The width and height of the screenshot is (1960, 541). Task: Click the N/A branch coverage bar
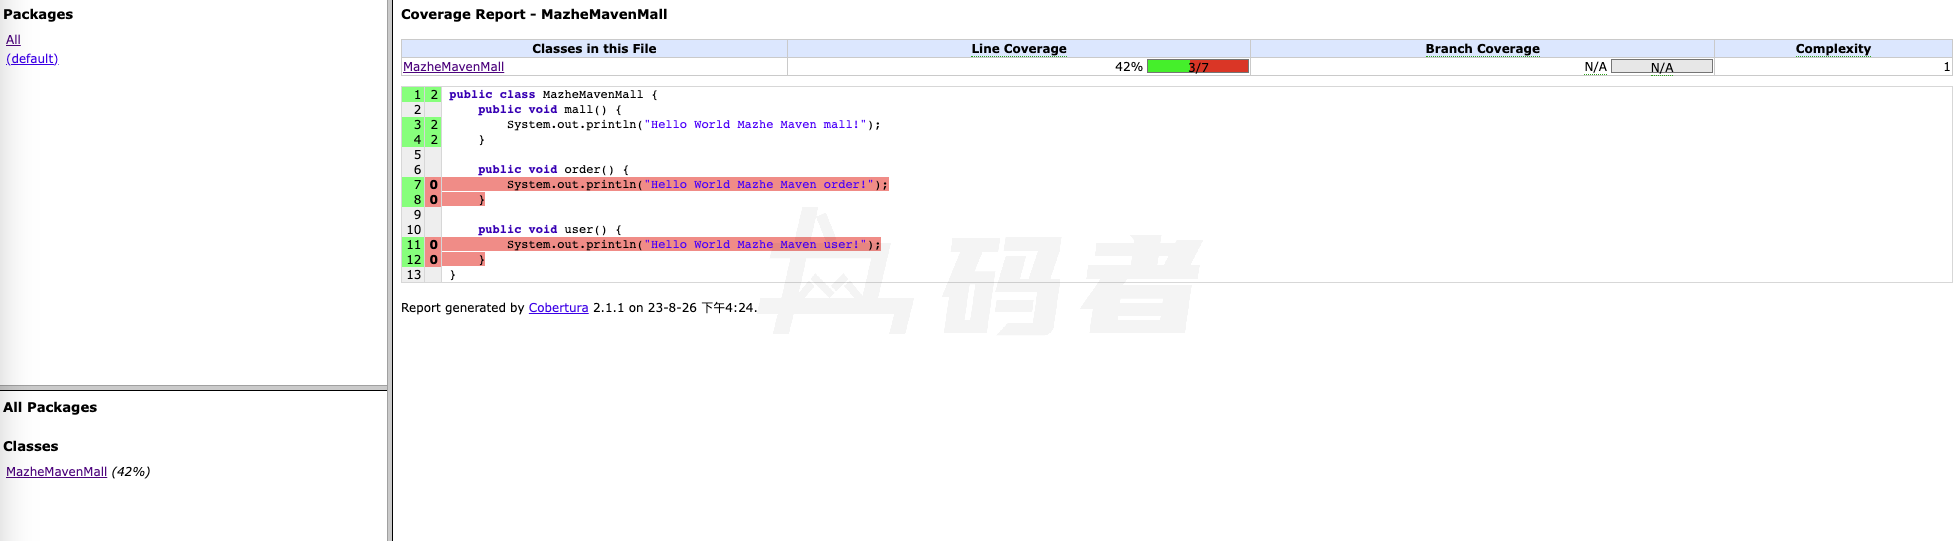pyautogui.click(x=1661, y=67)
